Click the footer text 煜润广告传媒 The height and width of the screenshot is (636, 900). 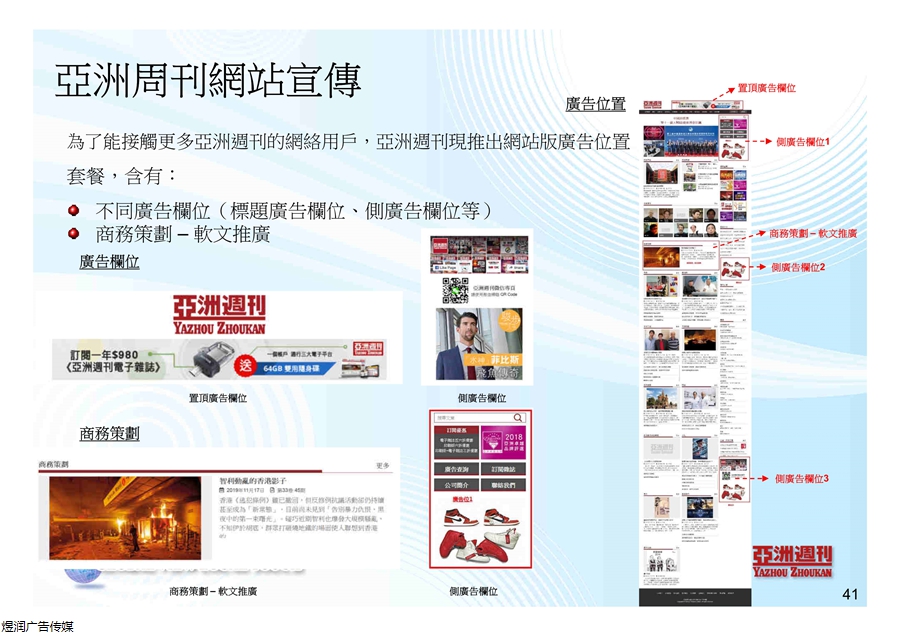click(x=37, y=626)
